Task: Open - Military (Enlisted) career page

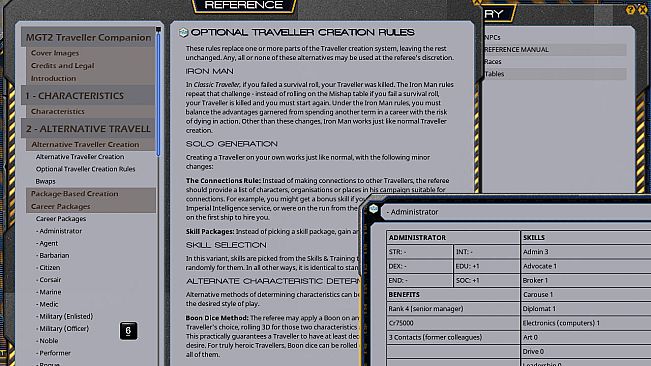Action: [x=64, y=316]
